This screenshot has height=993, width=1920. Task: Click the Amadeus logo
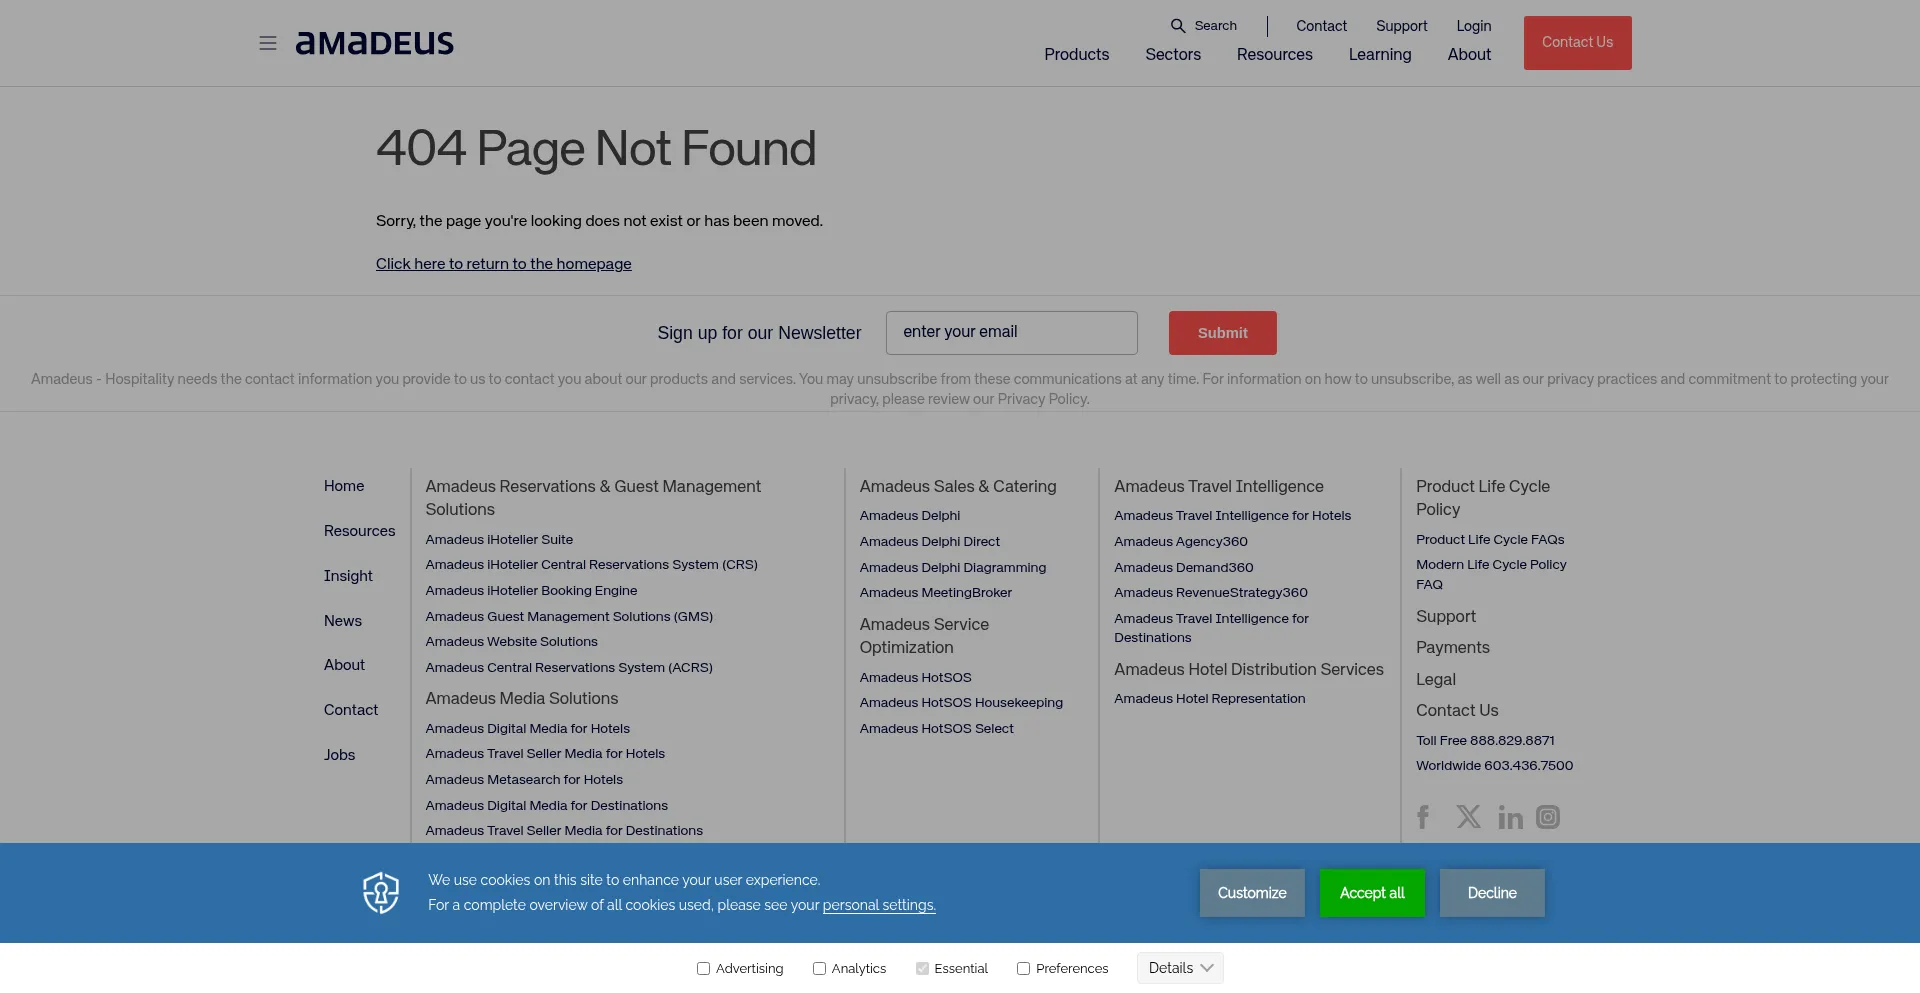point(374,43)
